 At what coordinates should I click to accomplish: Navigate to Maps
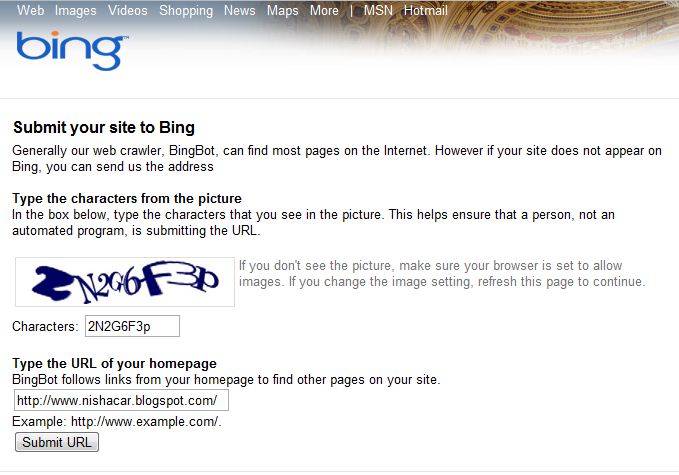click(283, 11)
